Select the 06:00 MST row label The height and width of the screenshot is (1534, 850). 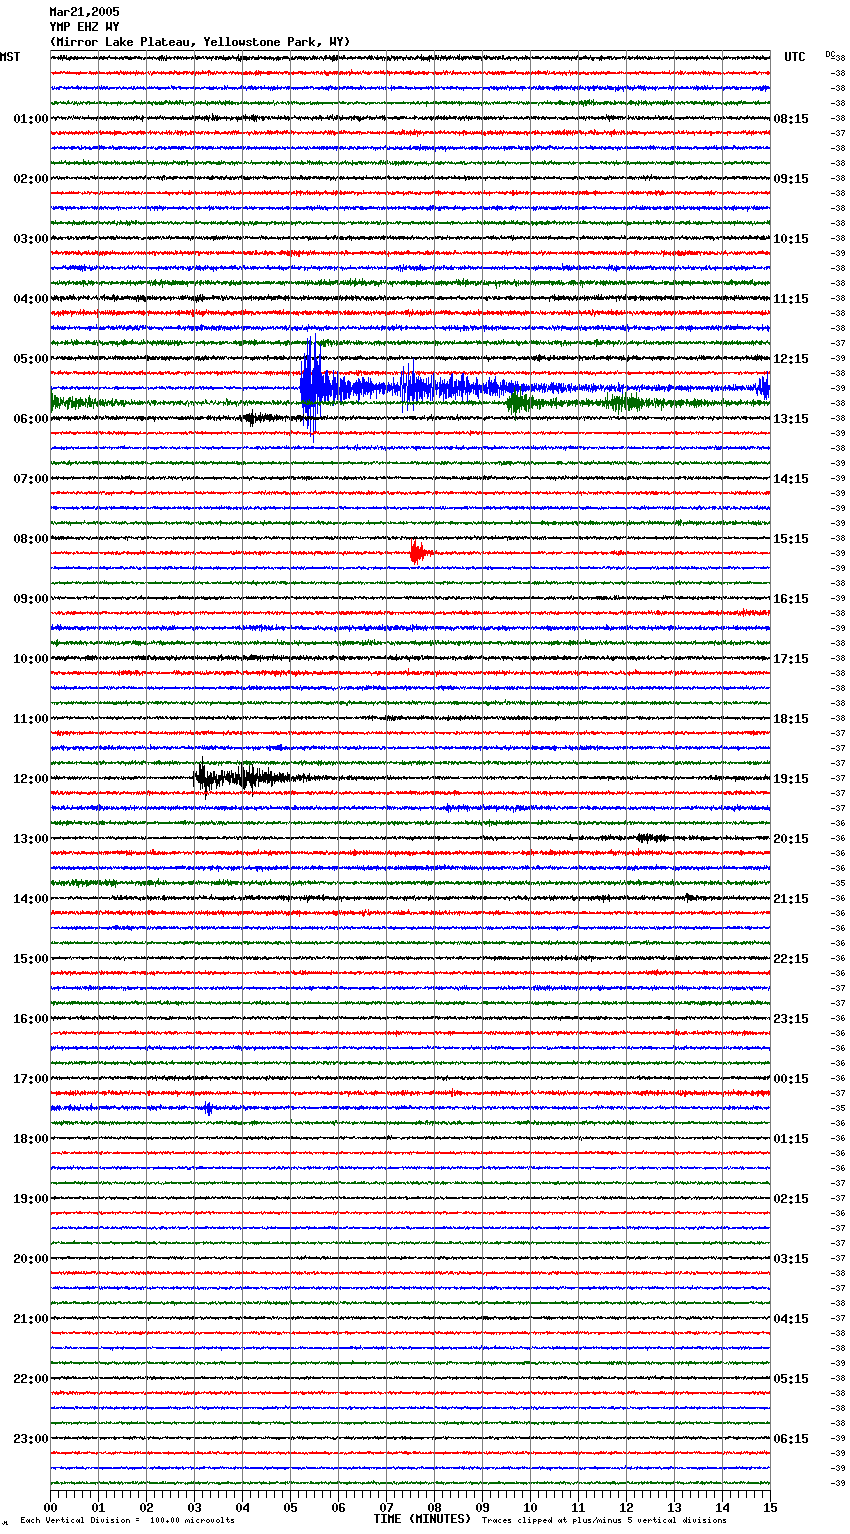30,419
